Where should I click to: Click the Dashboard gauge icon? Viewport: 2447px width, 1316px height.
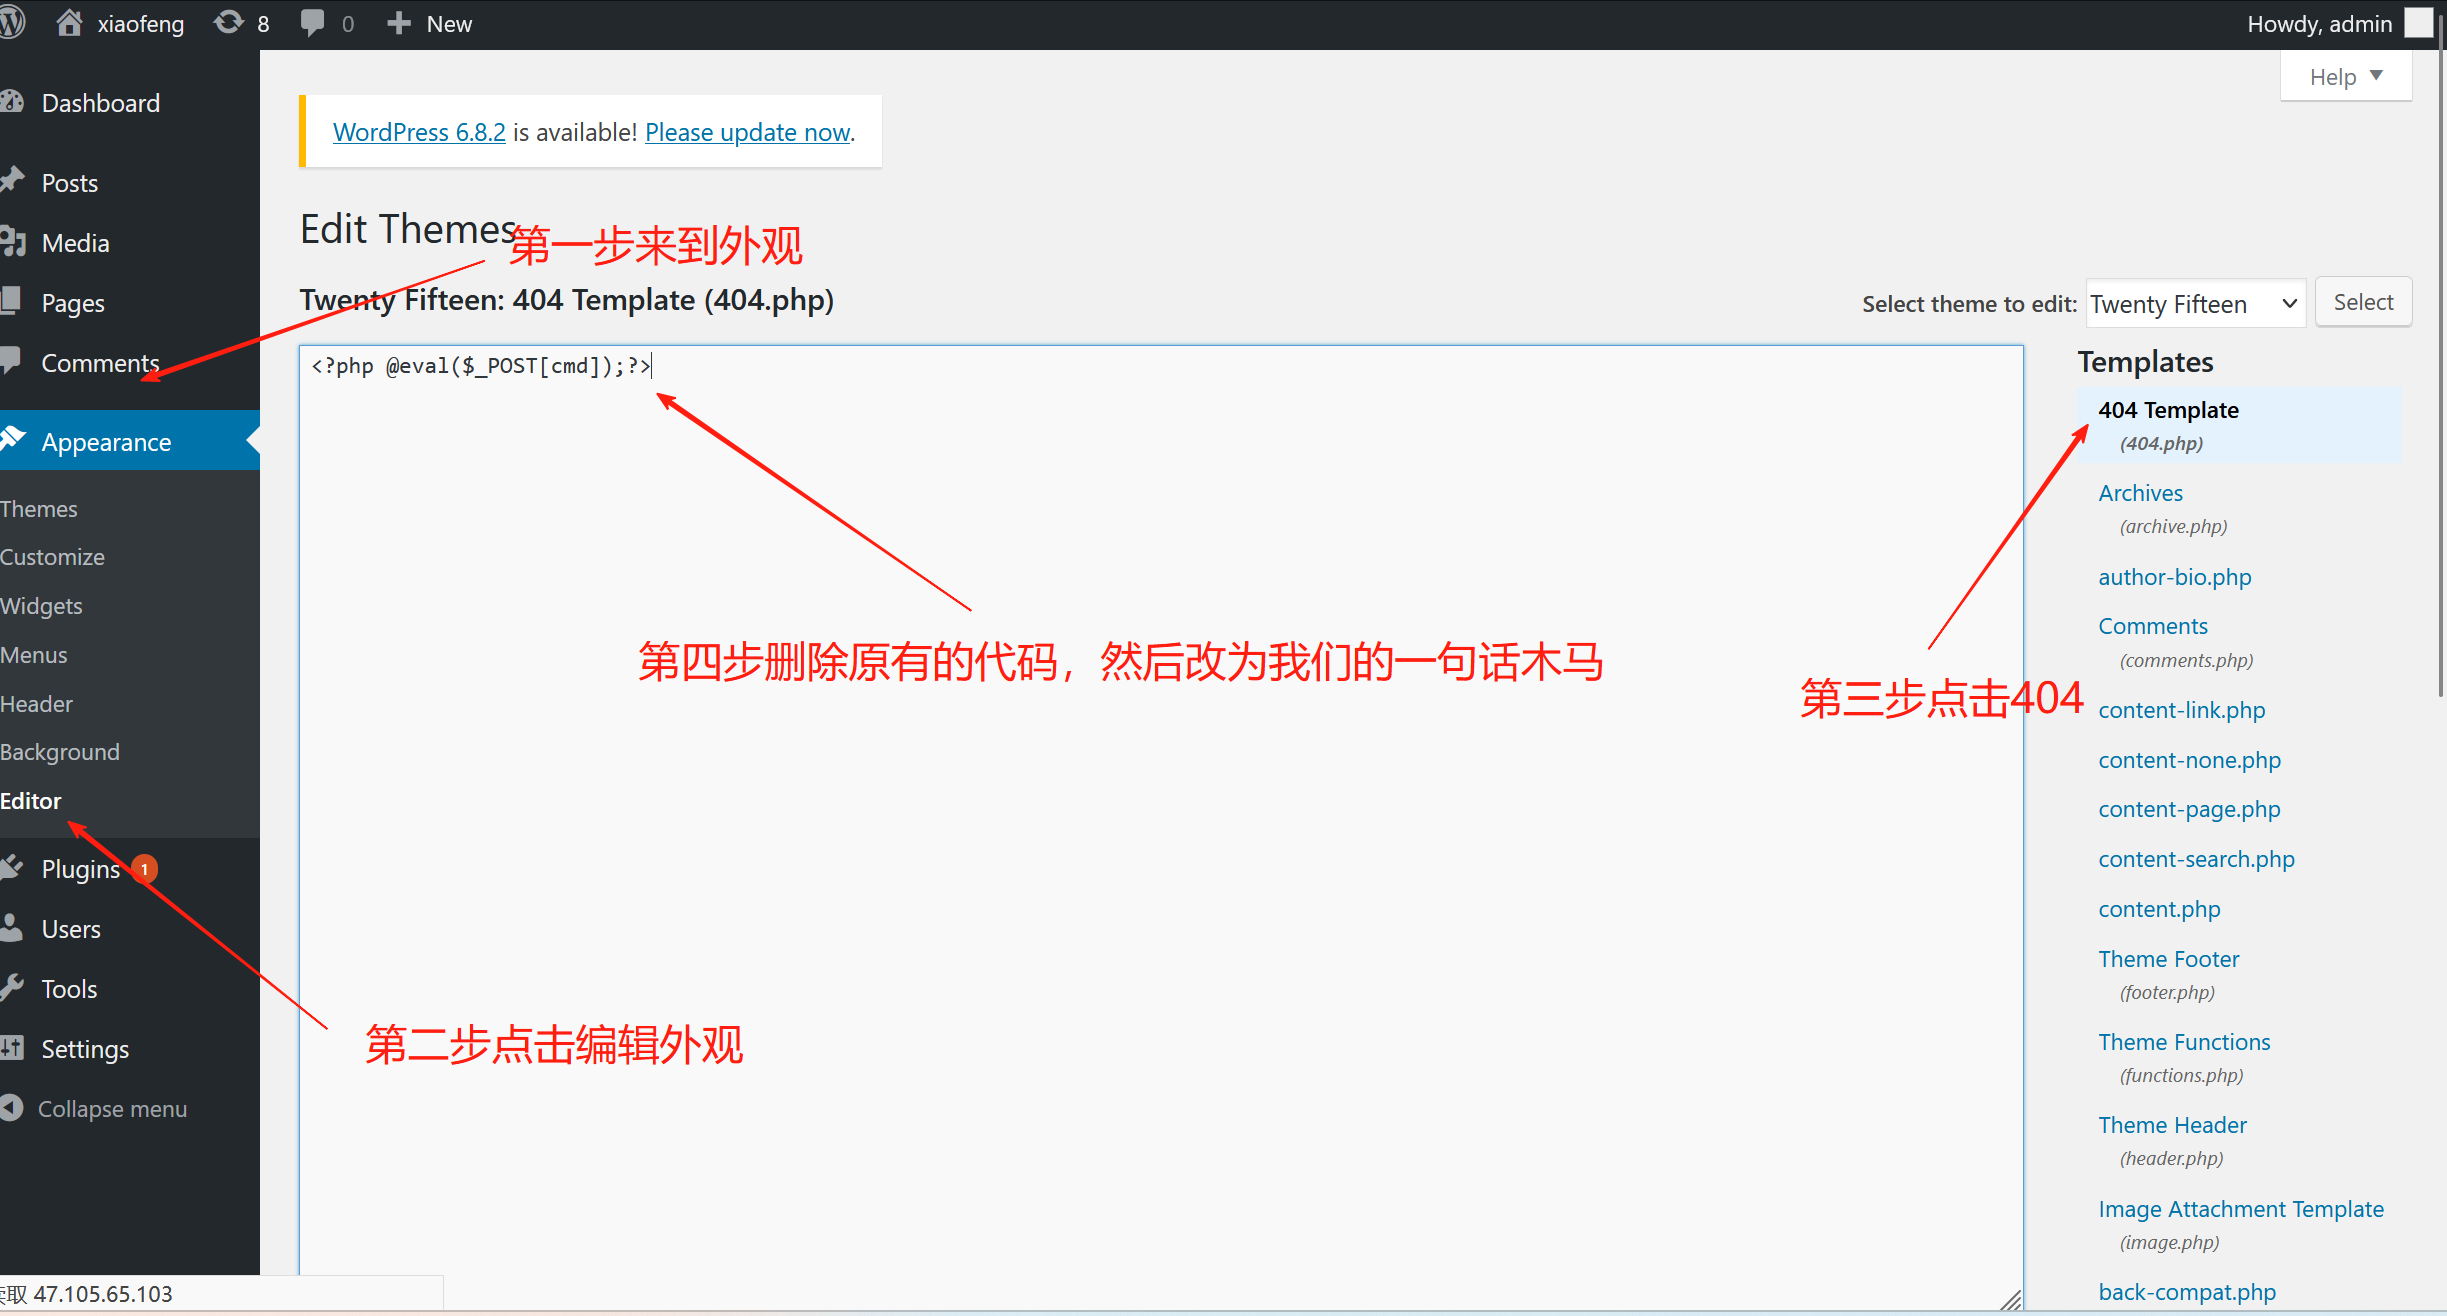(x=12, y=102)
